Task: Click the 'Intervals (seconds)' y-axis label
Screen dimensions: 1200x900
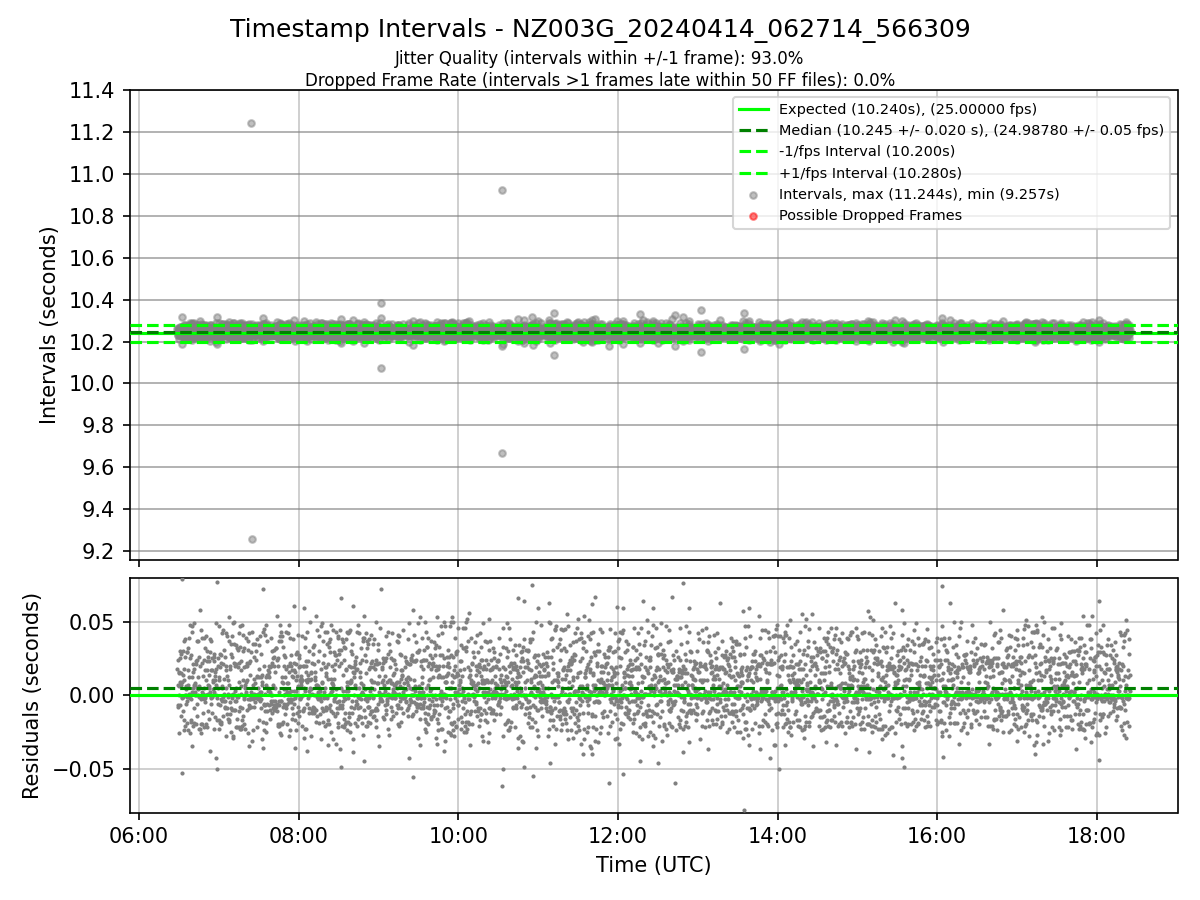Action: click(49, 325)
